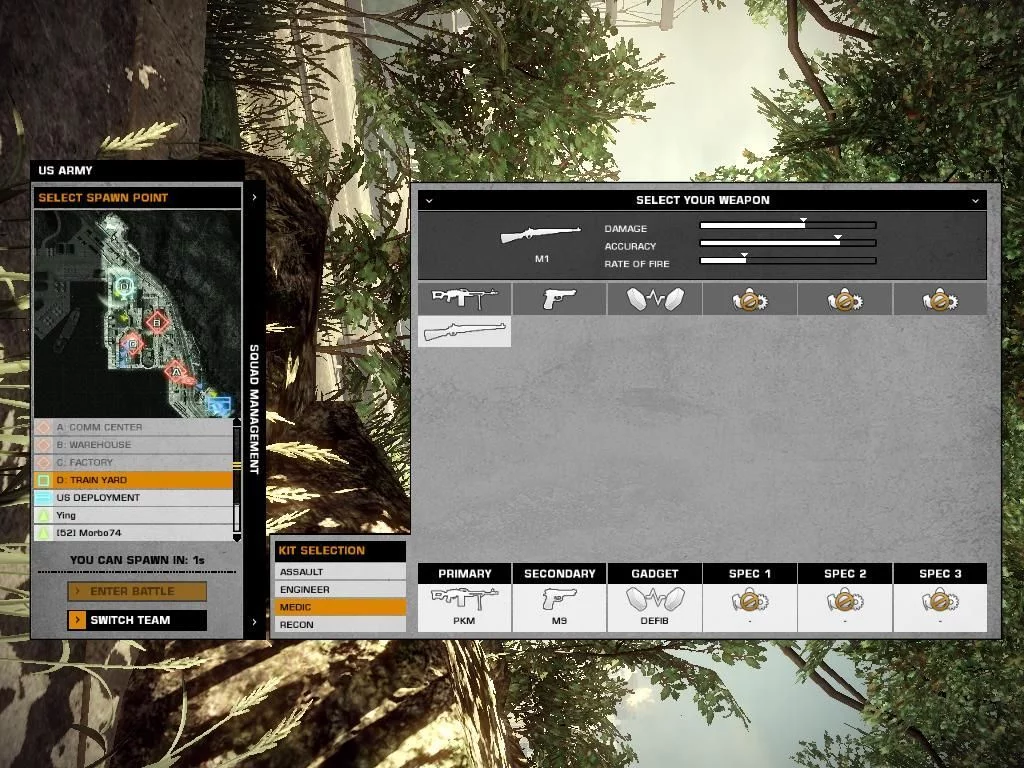Click flag marker A on the minimap

click(x=175, y=372)
